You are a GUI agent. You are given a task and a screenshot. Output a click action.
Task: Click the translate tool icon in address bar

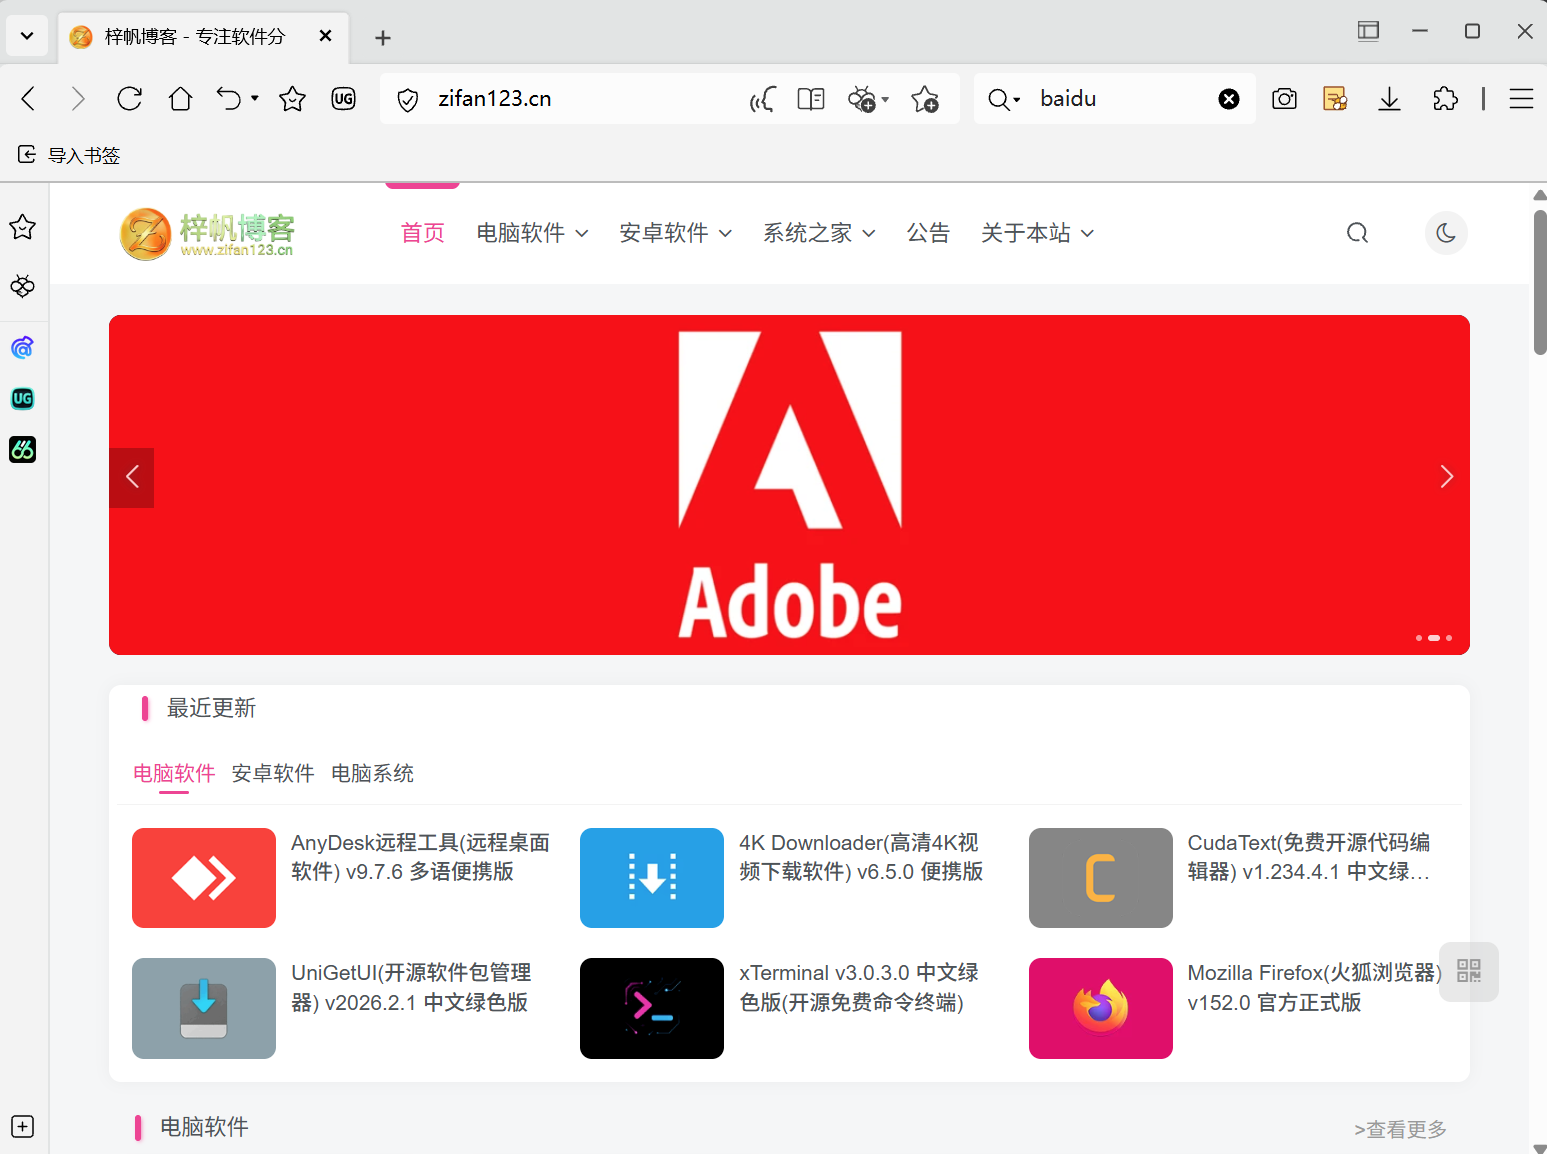861,99
